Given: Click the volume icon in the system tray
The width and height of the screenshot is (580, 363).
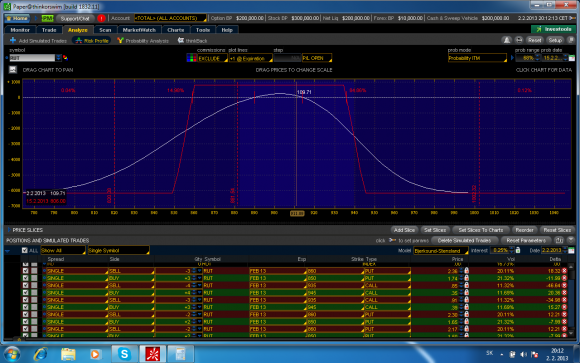Looking at the screenshot, I should click(523, 354).
